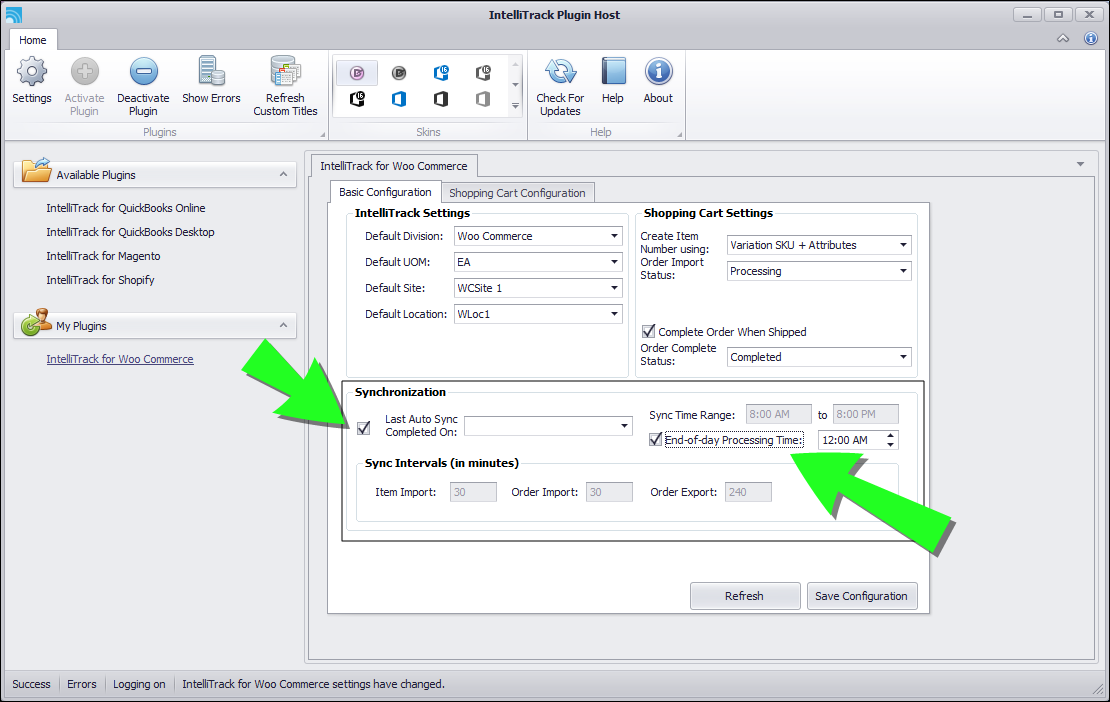This screenshot has height=702, width=1110.
Task: Click the app icon in the title bar
Action: [x=13, y=14]
